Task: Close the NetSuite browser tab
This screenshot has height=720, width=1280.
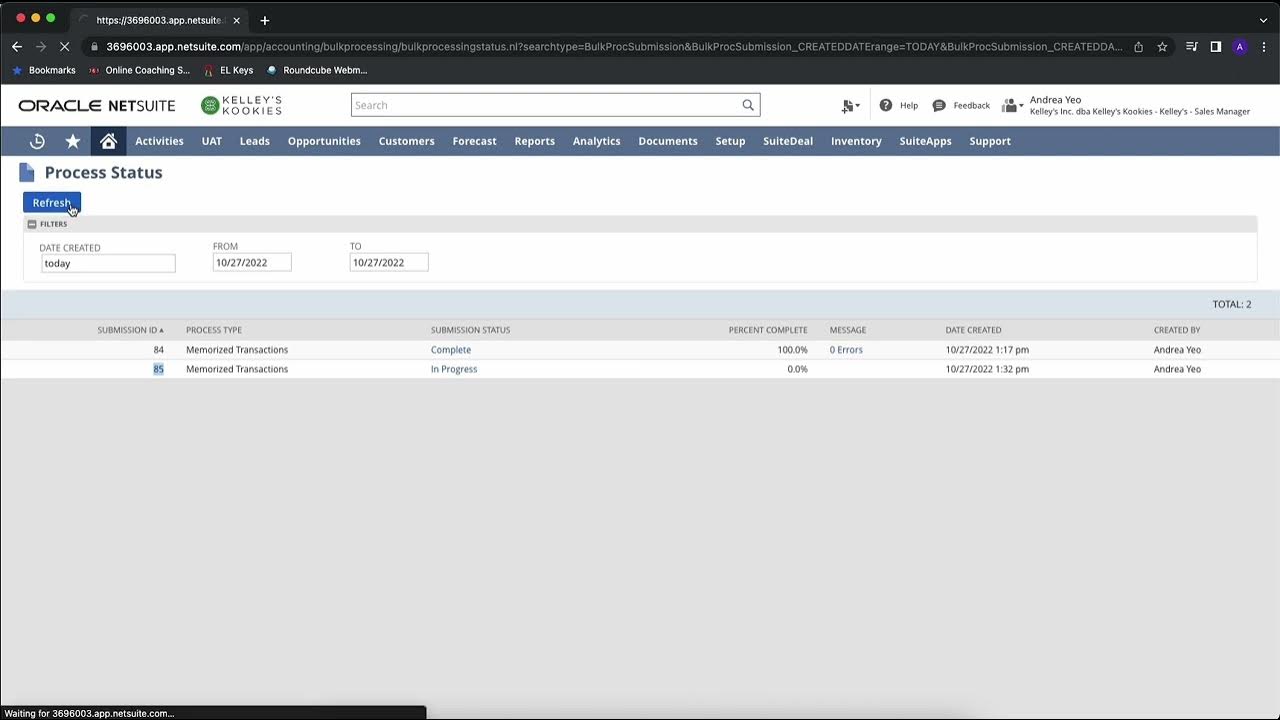Action: [x=236, y=20]
